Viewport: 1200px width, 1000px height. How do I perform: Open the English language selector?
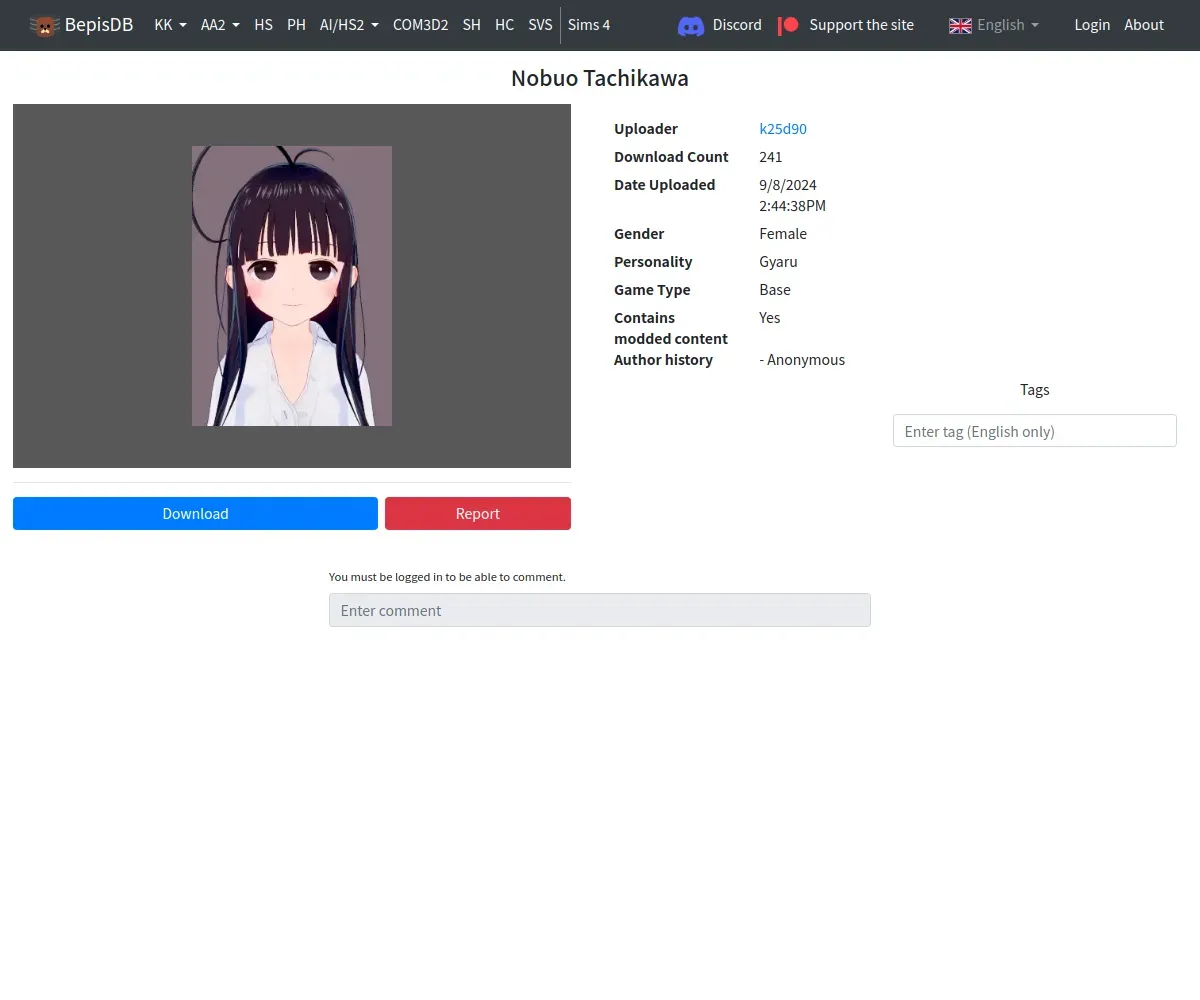[x=994, y=25]
